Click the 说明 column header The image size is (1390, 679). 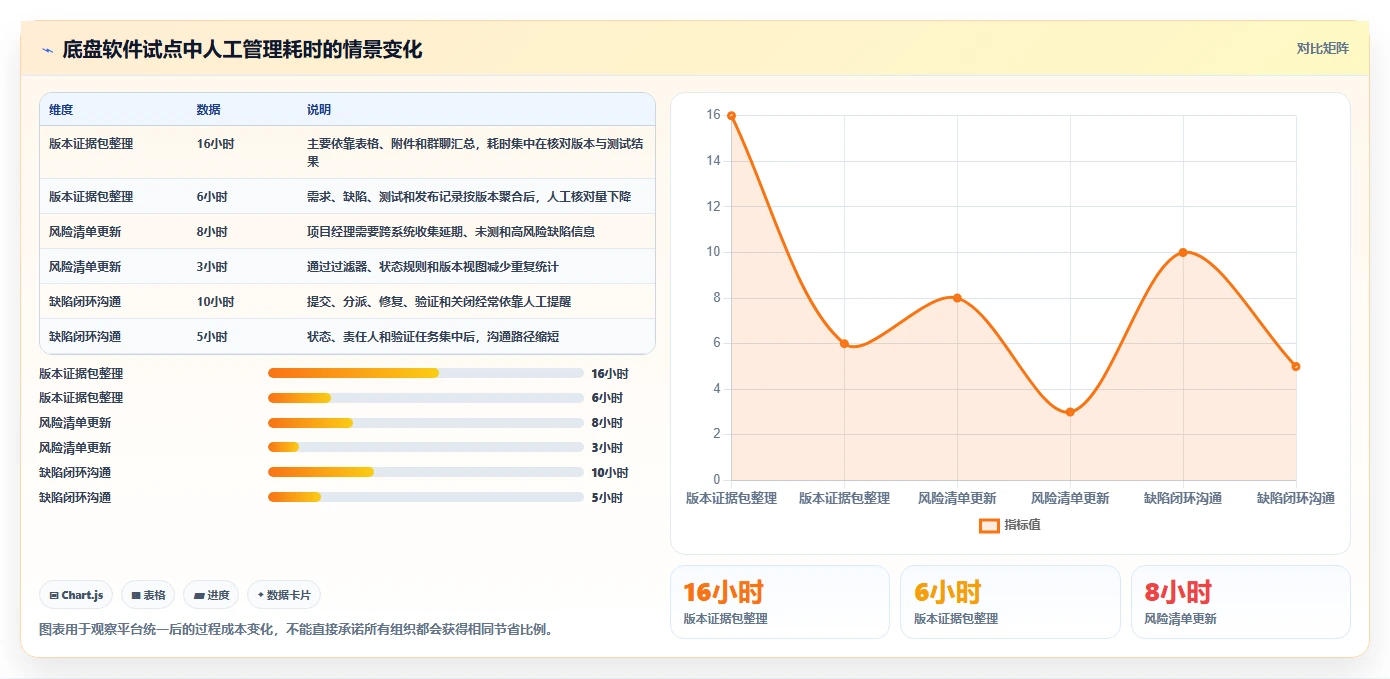pyautogui.click(x=319, y=110)
